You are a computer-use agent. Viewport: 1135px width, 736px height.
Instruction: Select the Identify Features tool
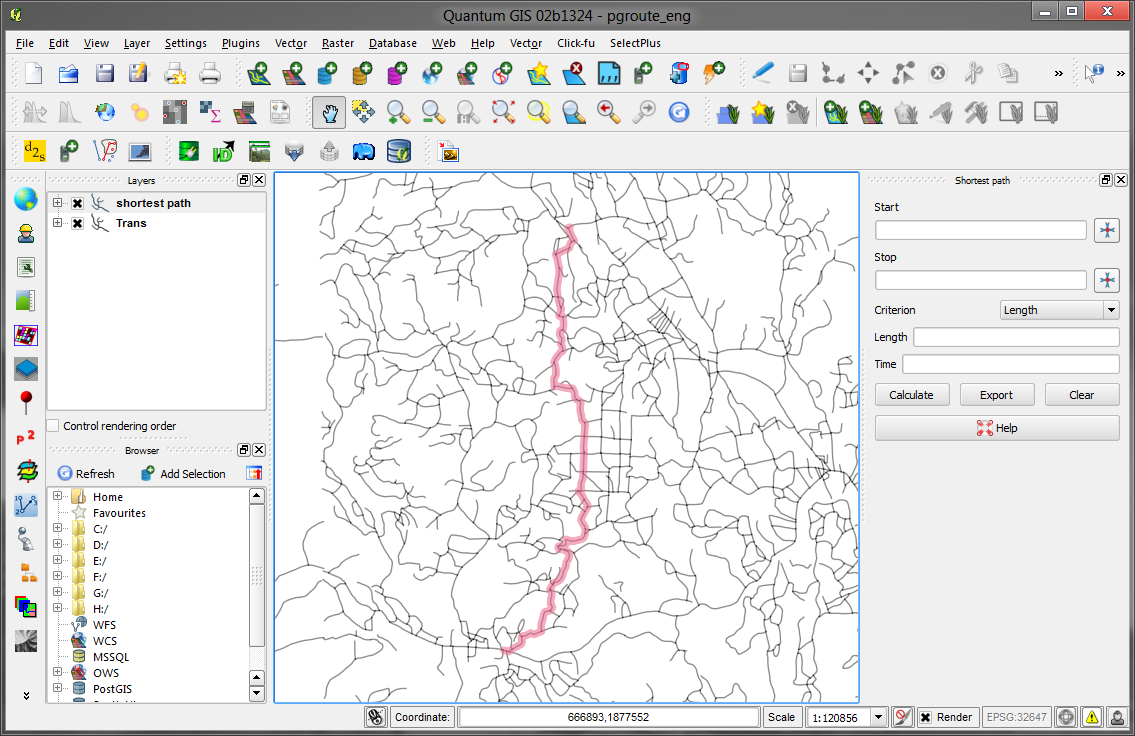click(1095, 73)
